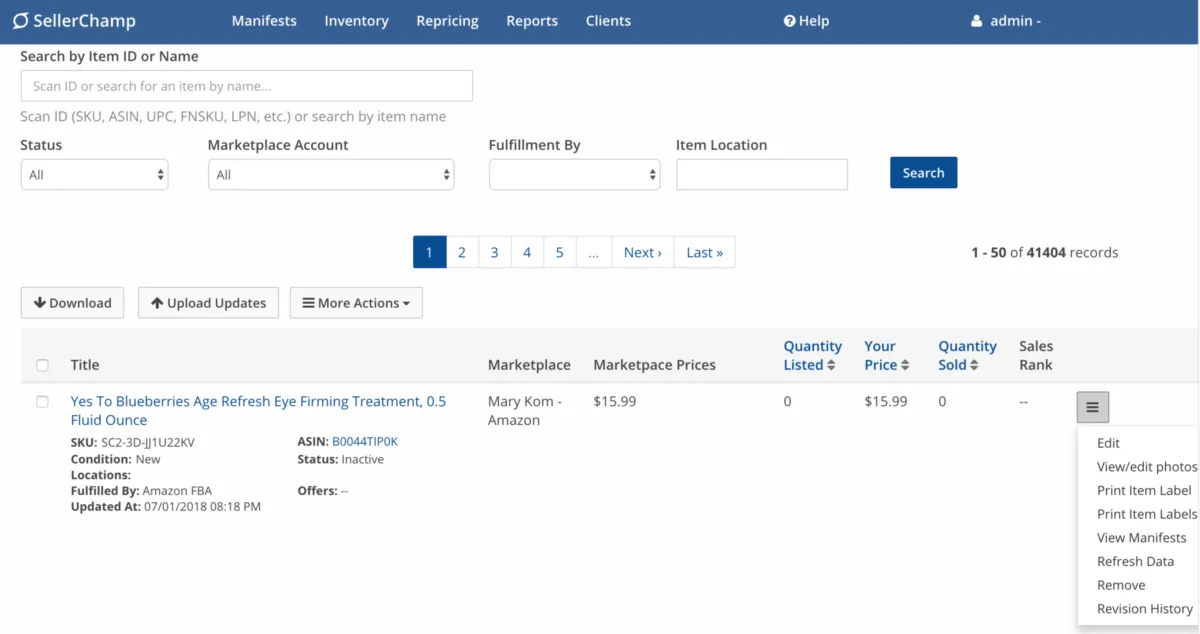Click the Download arrow button
Viewport: 1200px width, 634px height.
[72, 303]
